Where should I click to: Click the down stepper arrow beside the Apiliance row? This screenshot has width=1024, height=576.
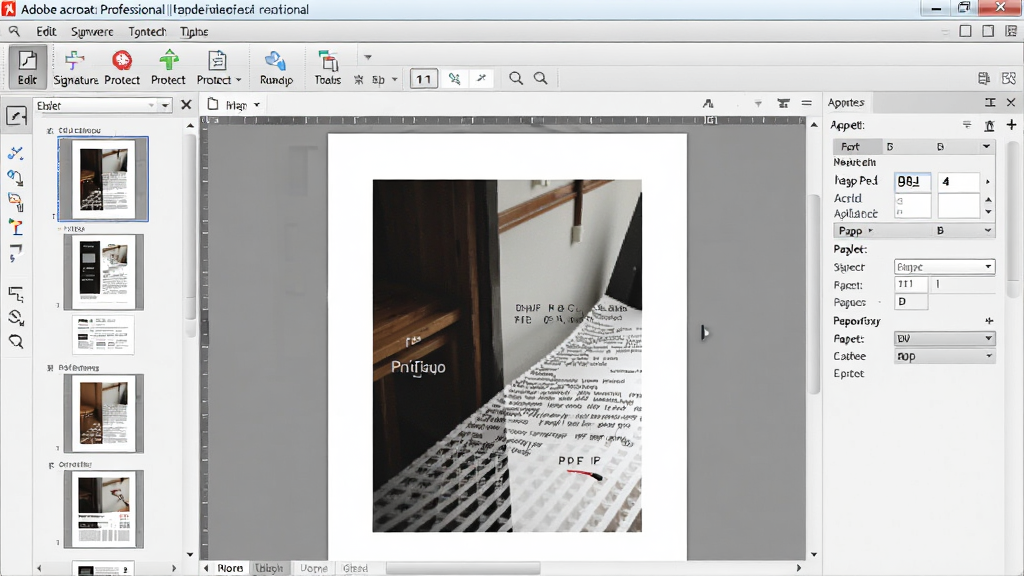coord(988,212)
